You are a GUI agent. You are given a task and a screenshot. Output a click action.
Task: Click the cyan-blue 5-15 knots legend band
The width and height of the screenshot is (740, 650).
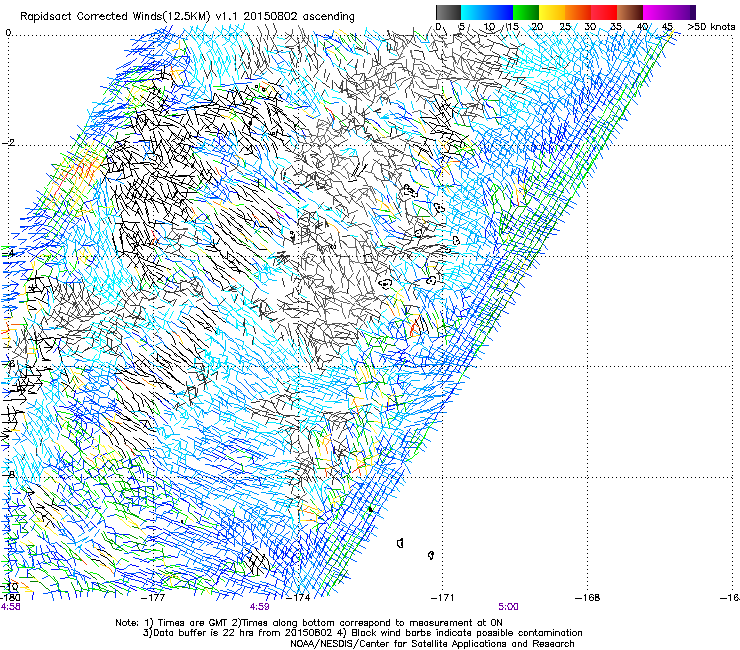487,12
